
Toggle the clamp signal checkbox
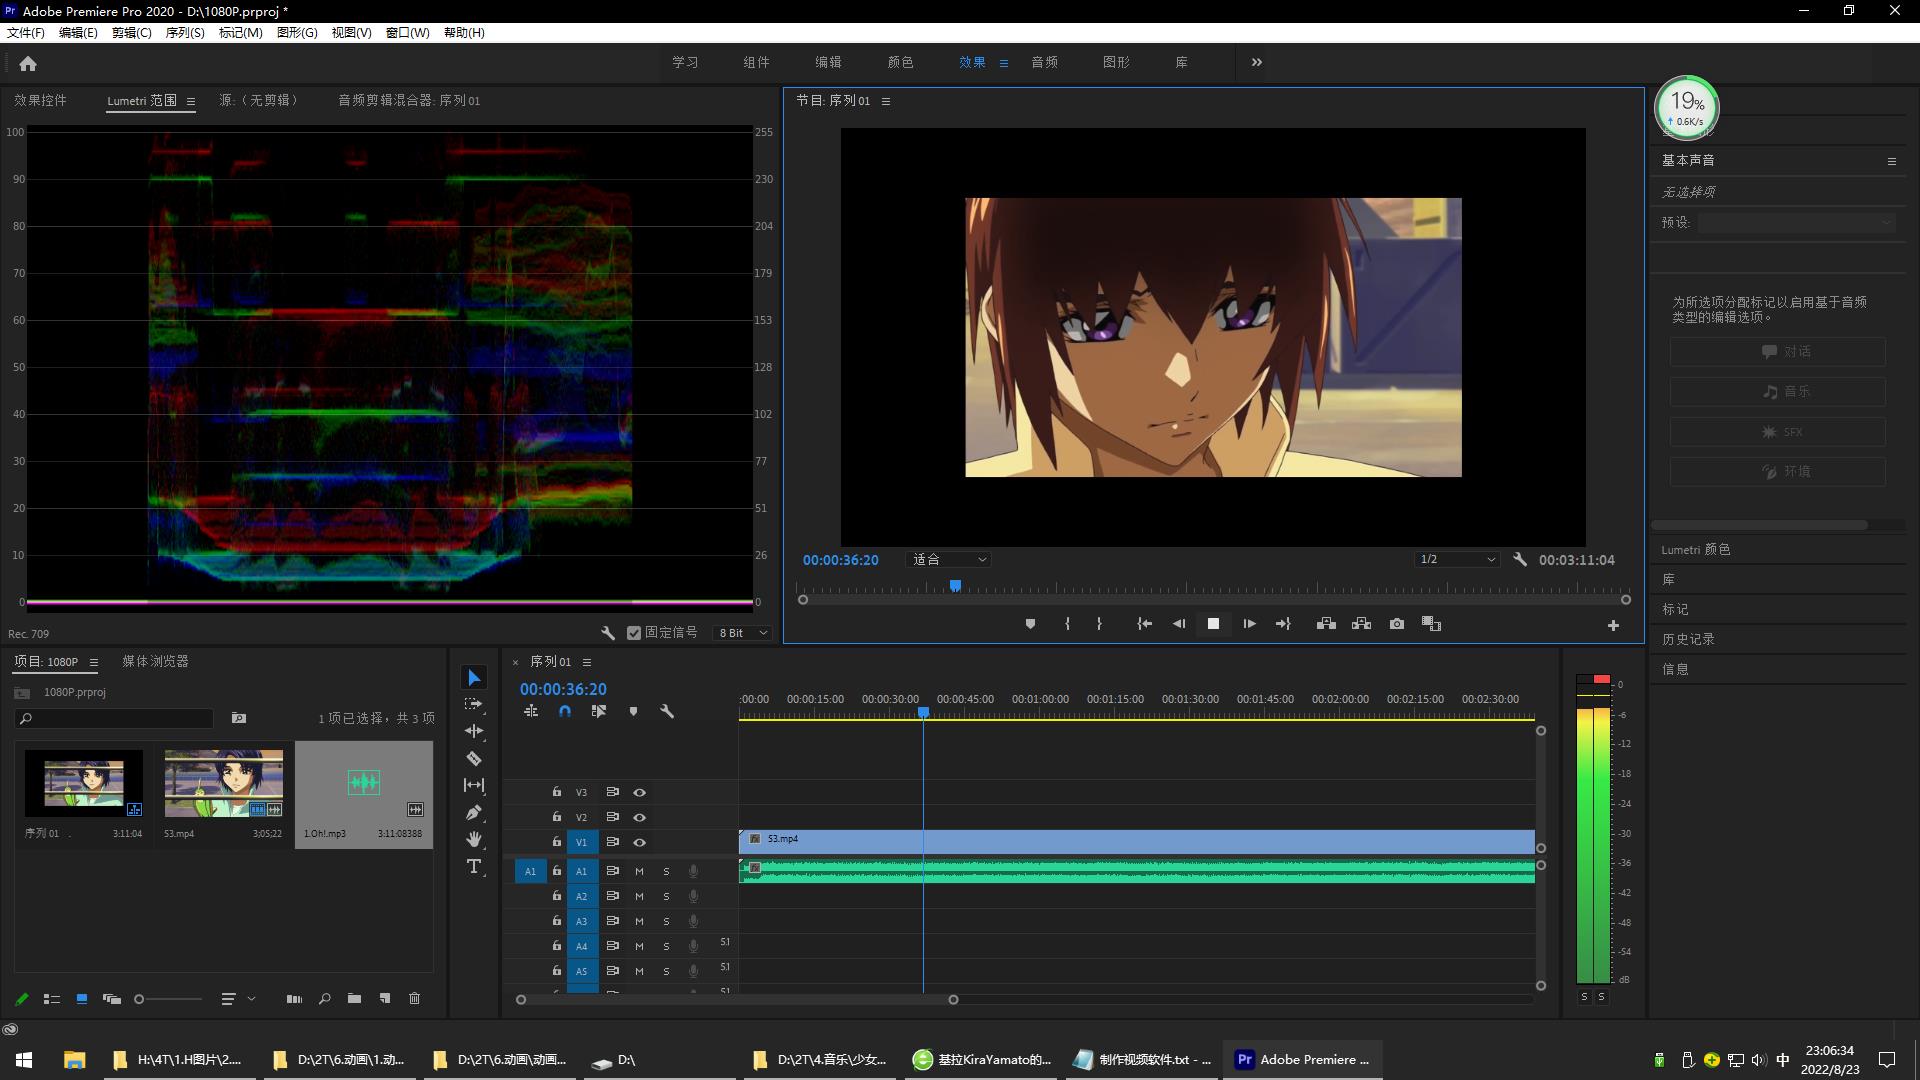click(633, 633)
